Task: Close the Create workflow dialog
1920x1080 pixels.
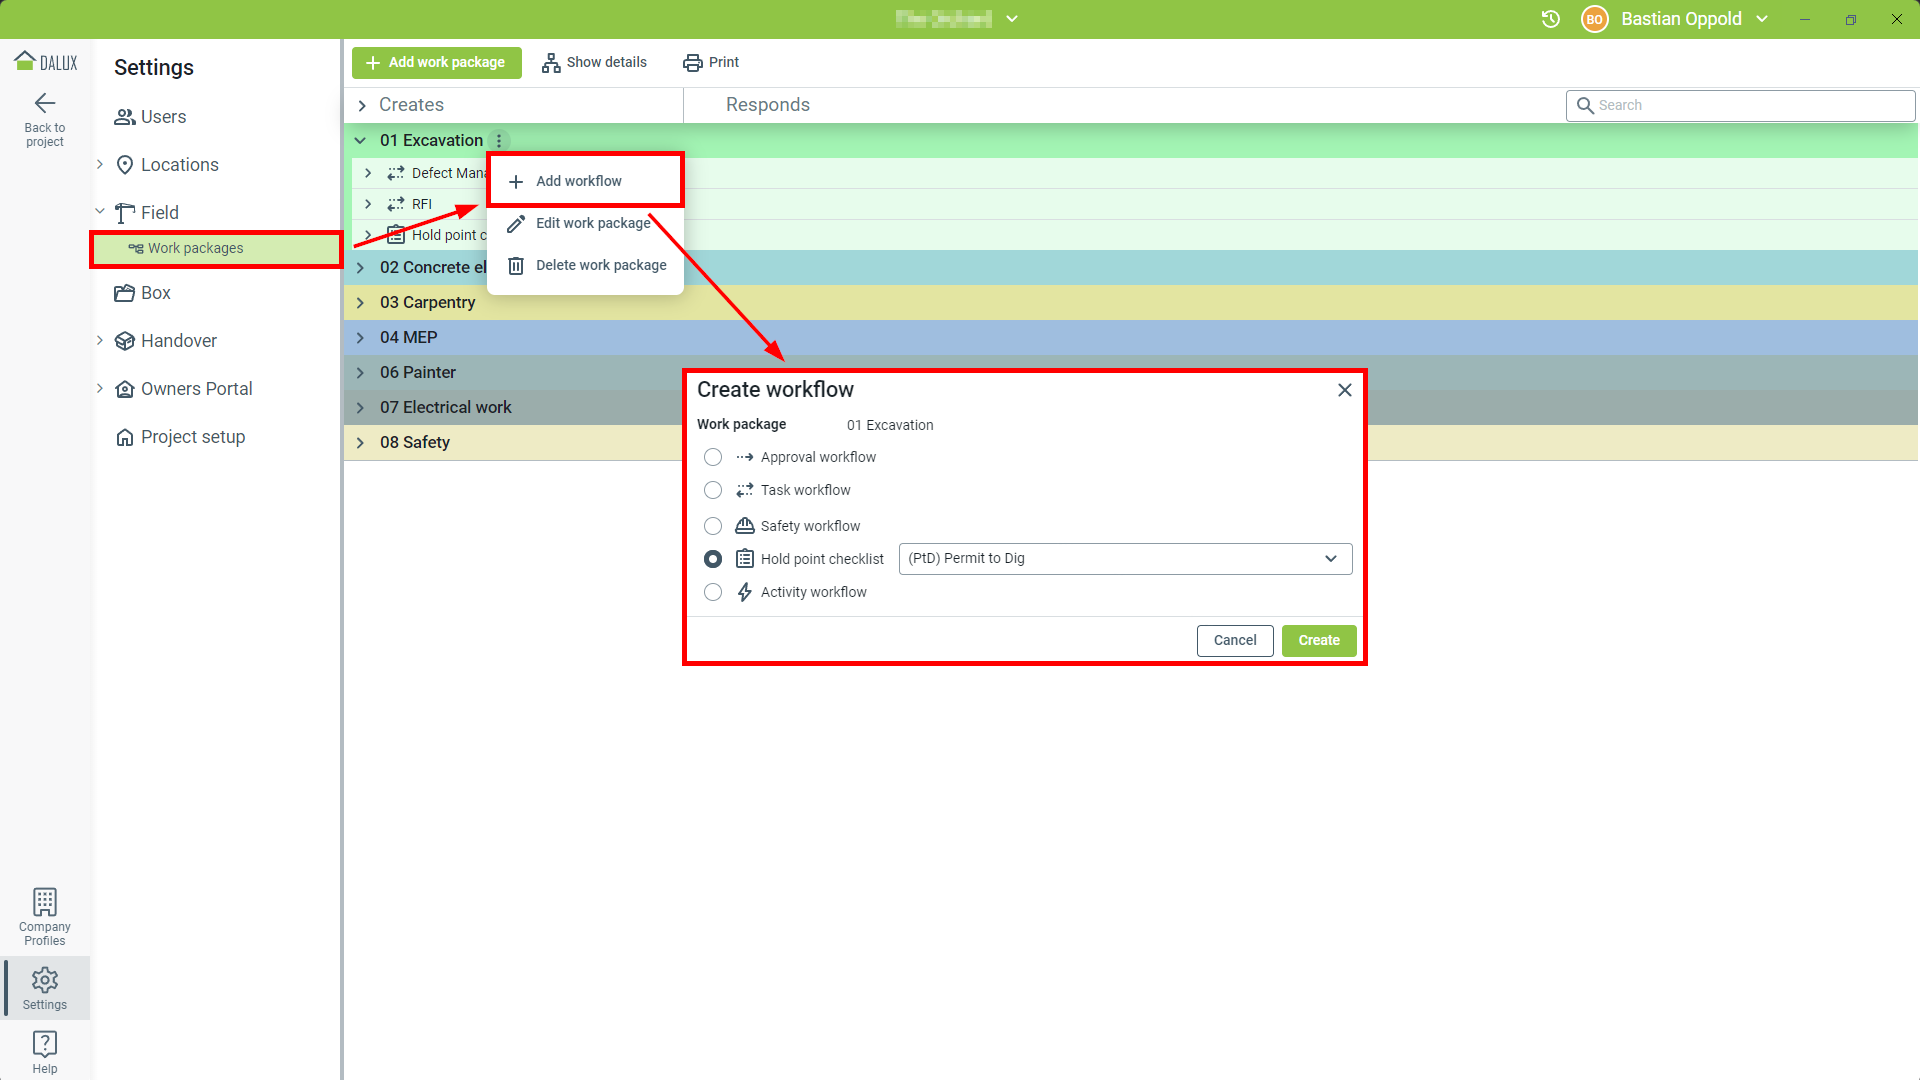Action: tap(1345, 390)
